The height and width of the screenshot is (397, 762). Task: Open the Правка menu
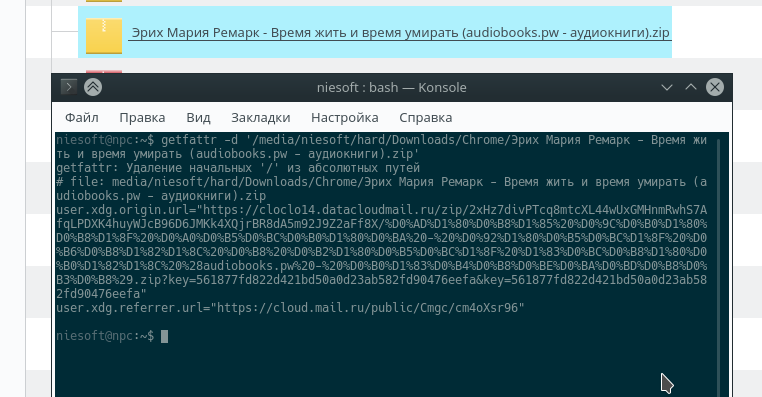tap(142, 118)
